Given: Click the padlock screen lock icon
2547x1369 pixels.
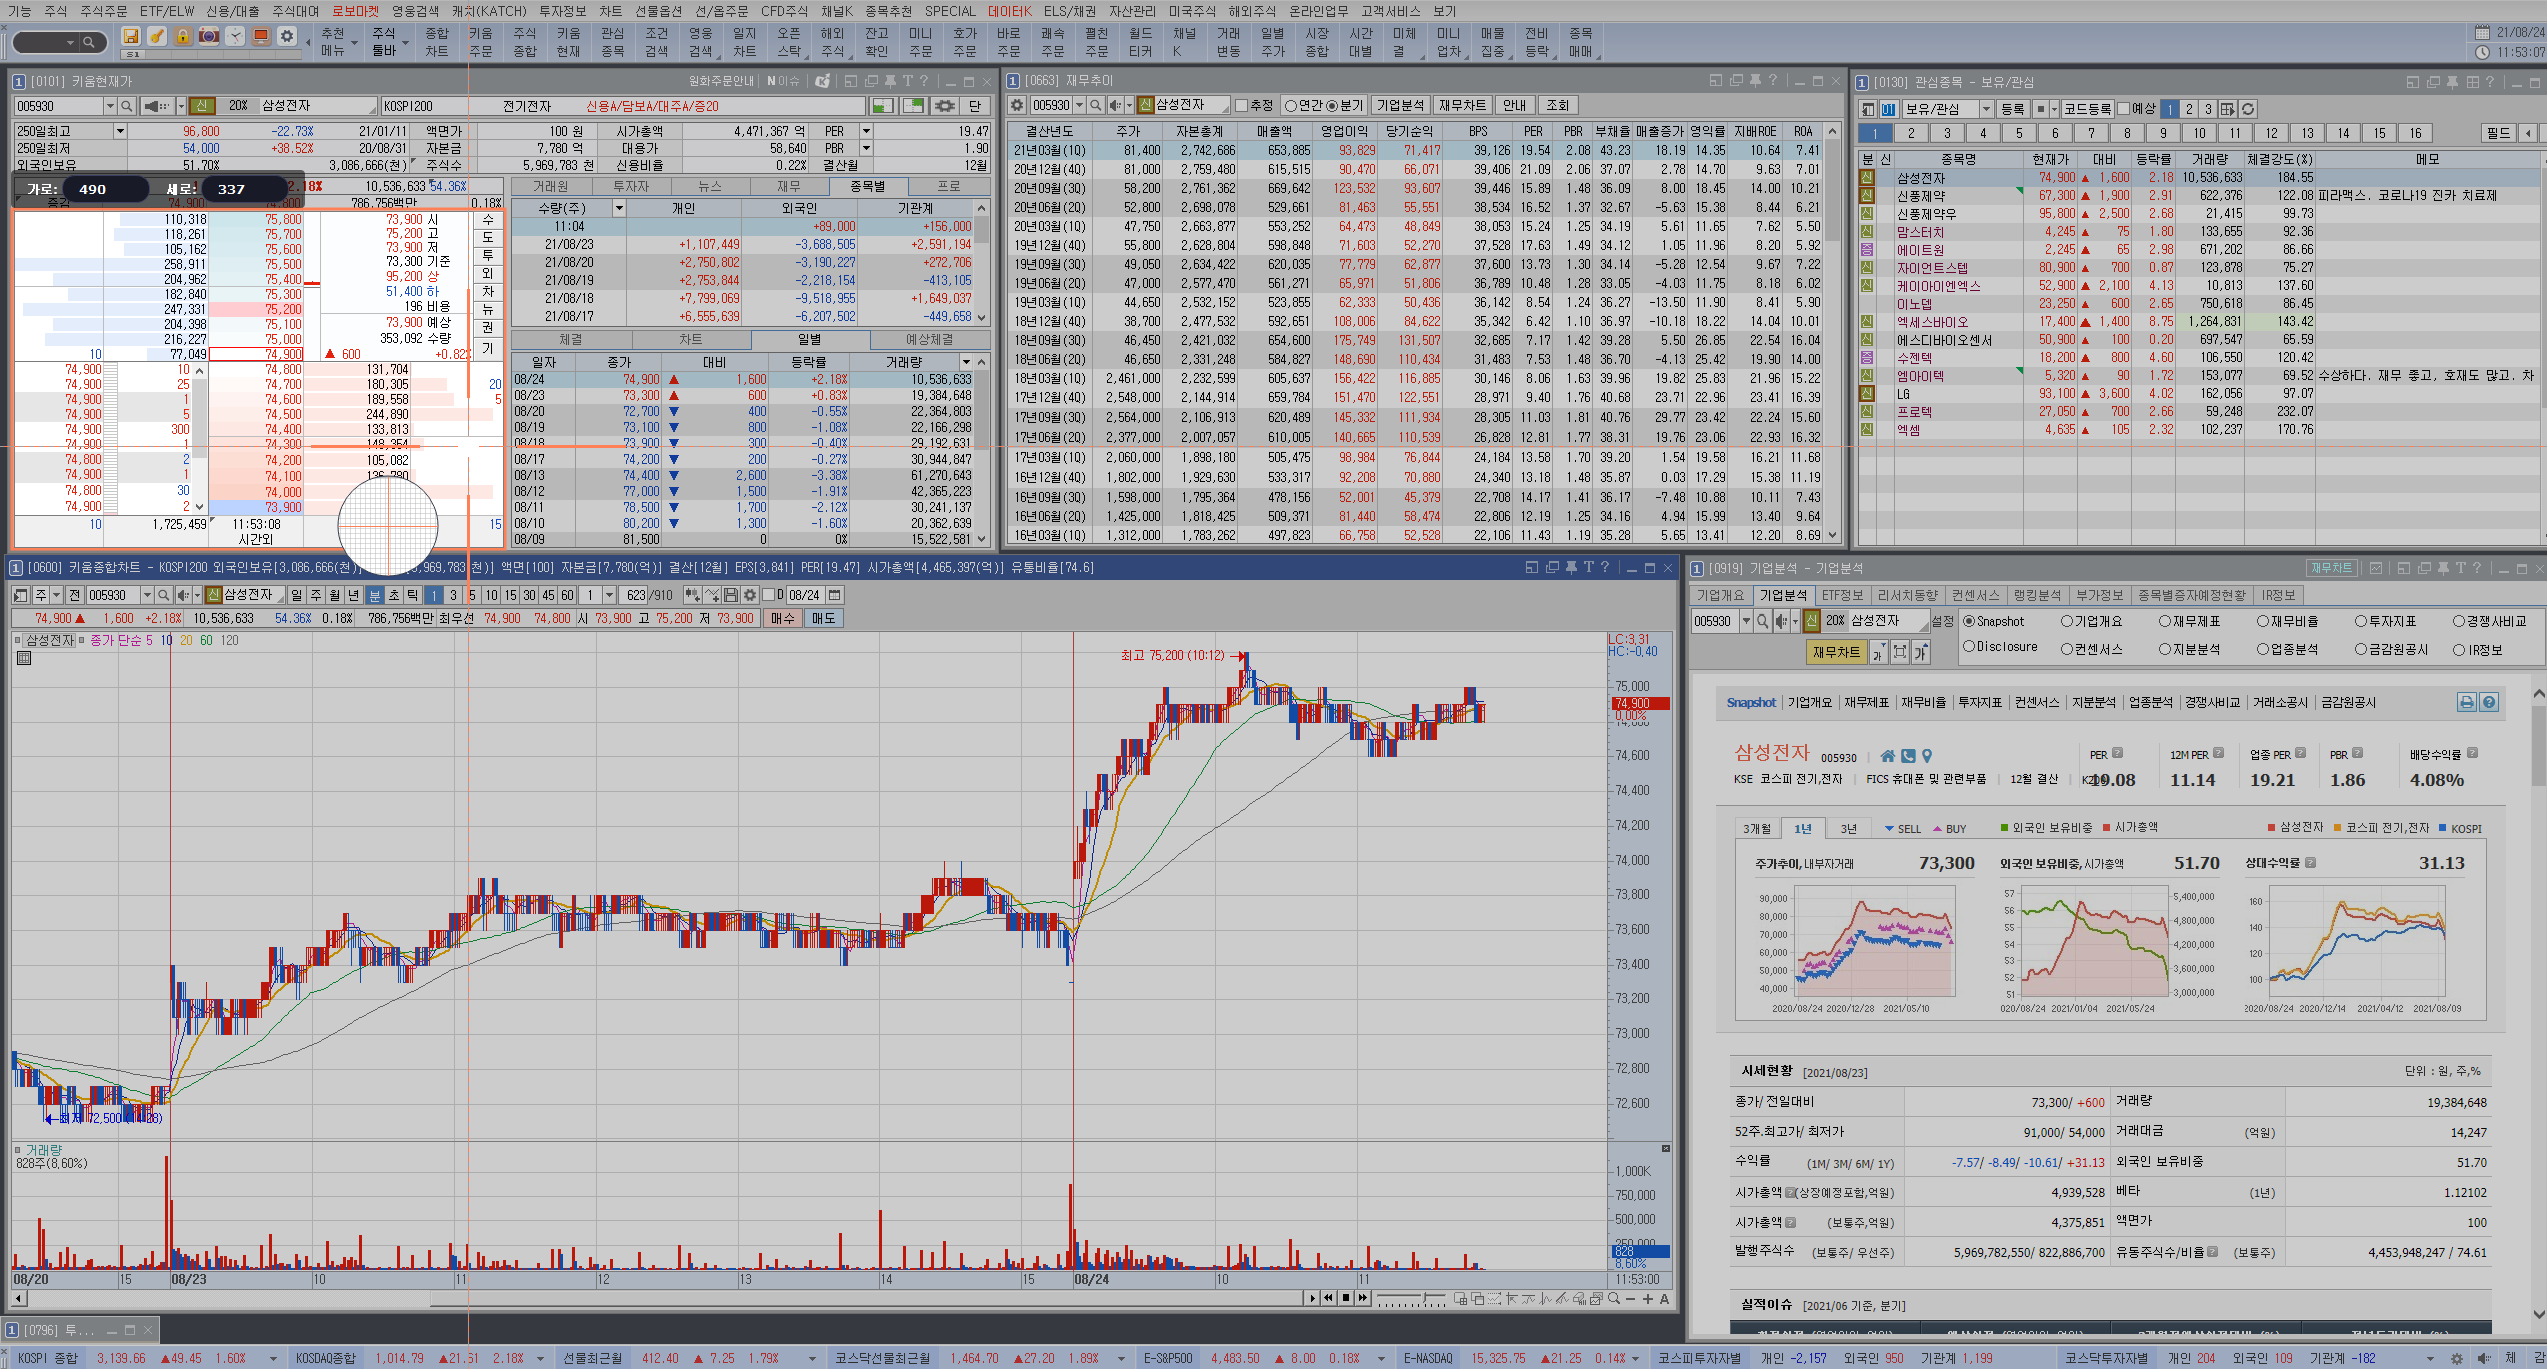Looking at the screenshot, I should (182, 36).
